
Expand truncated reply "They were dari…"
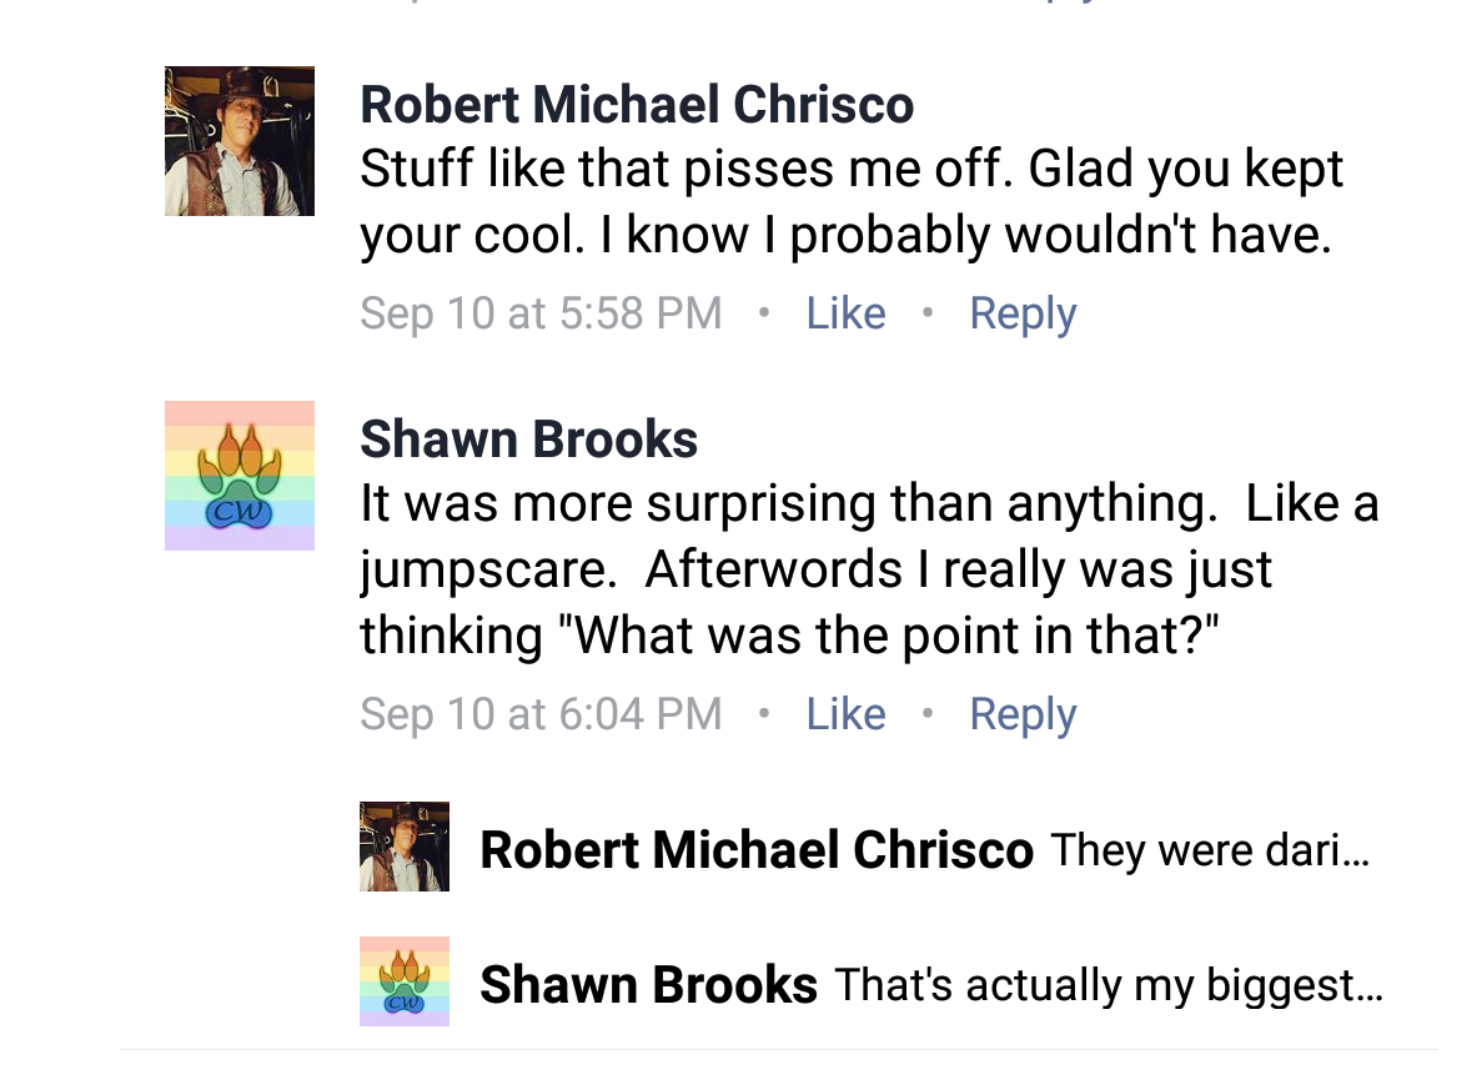(1210, 851)
